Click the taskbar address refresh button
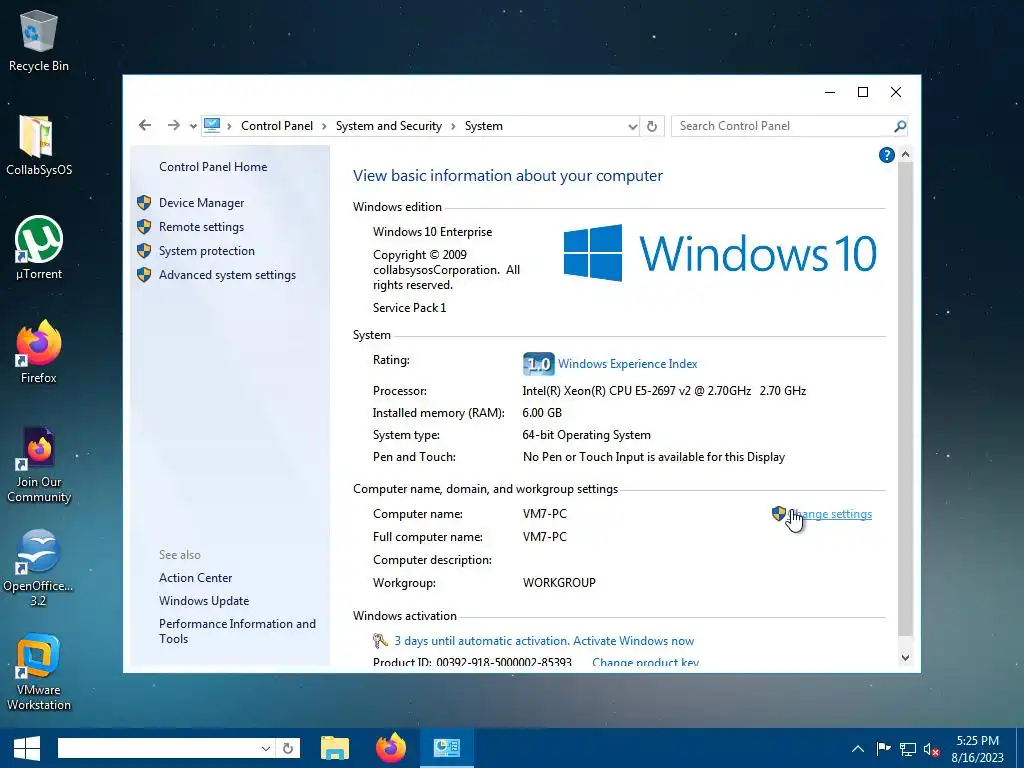The width and height of the screenshot is (1024, 768). tap(288, 748)
